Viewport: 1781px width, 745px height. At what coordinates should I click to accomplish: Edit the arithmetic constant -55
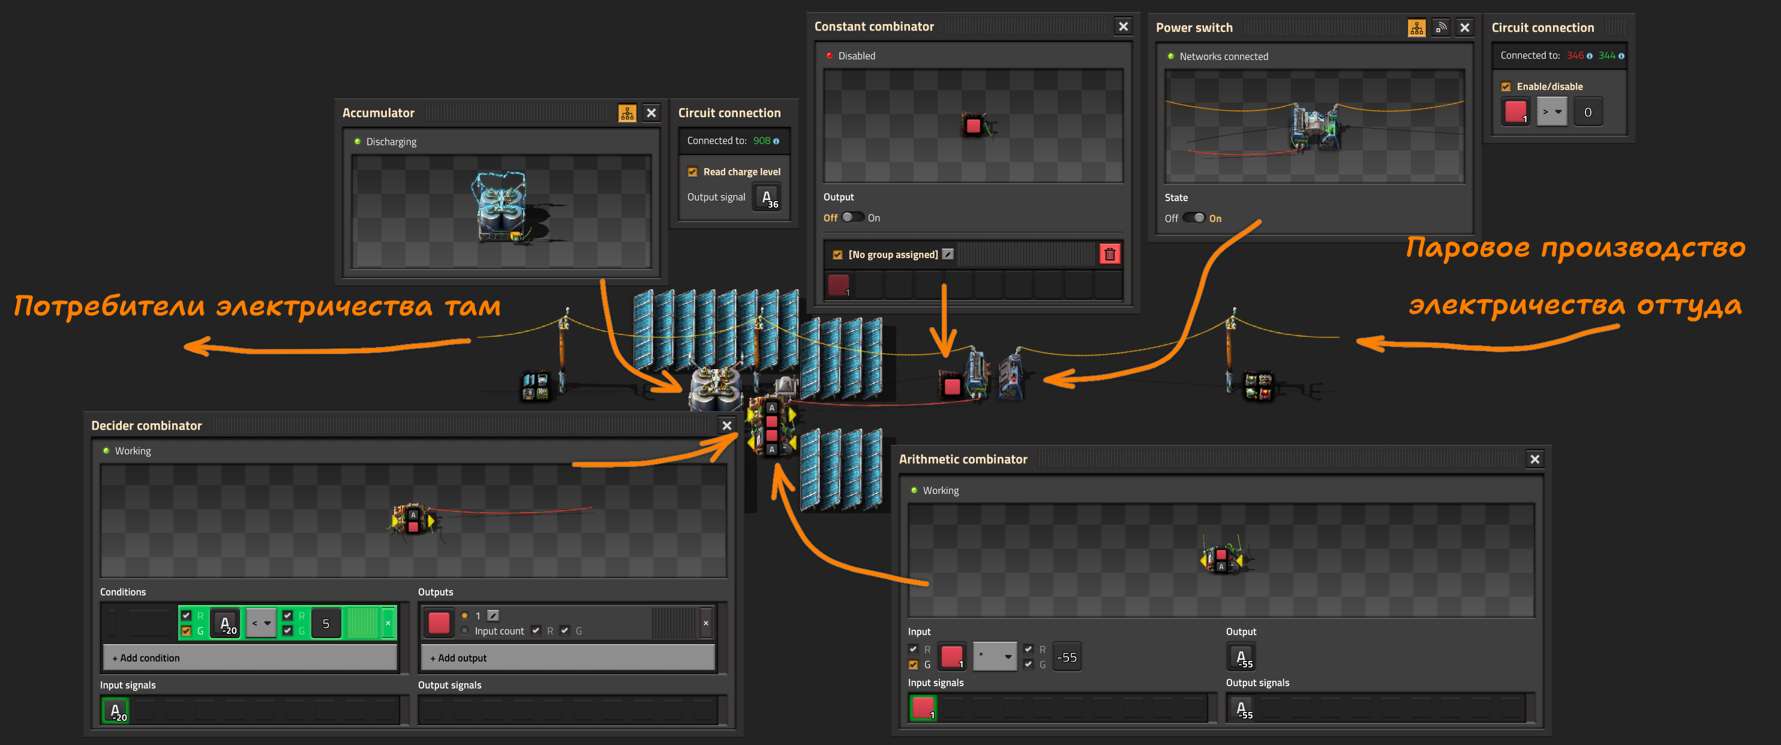[x=1067, y=657]
